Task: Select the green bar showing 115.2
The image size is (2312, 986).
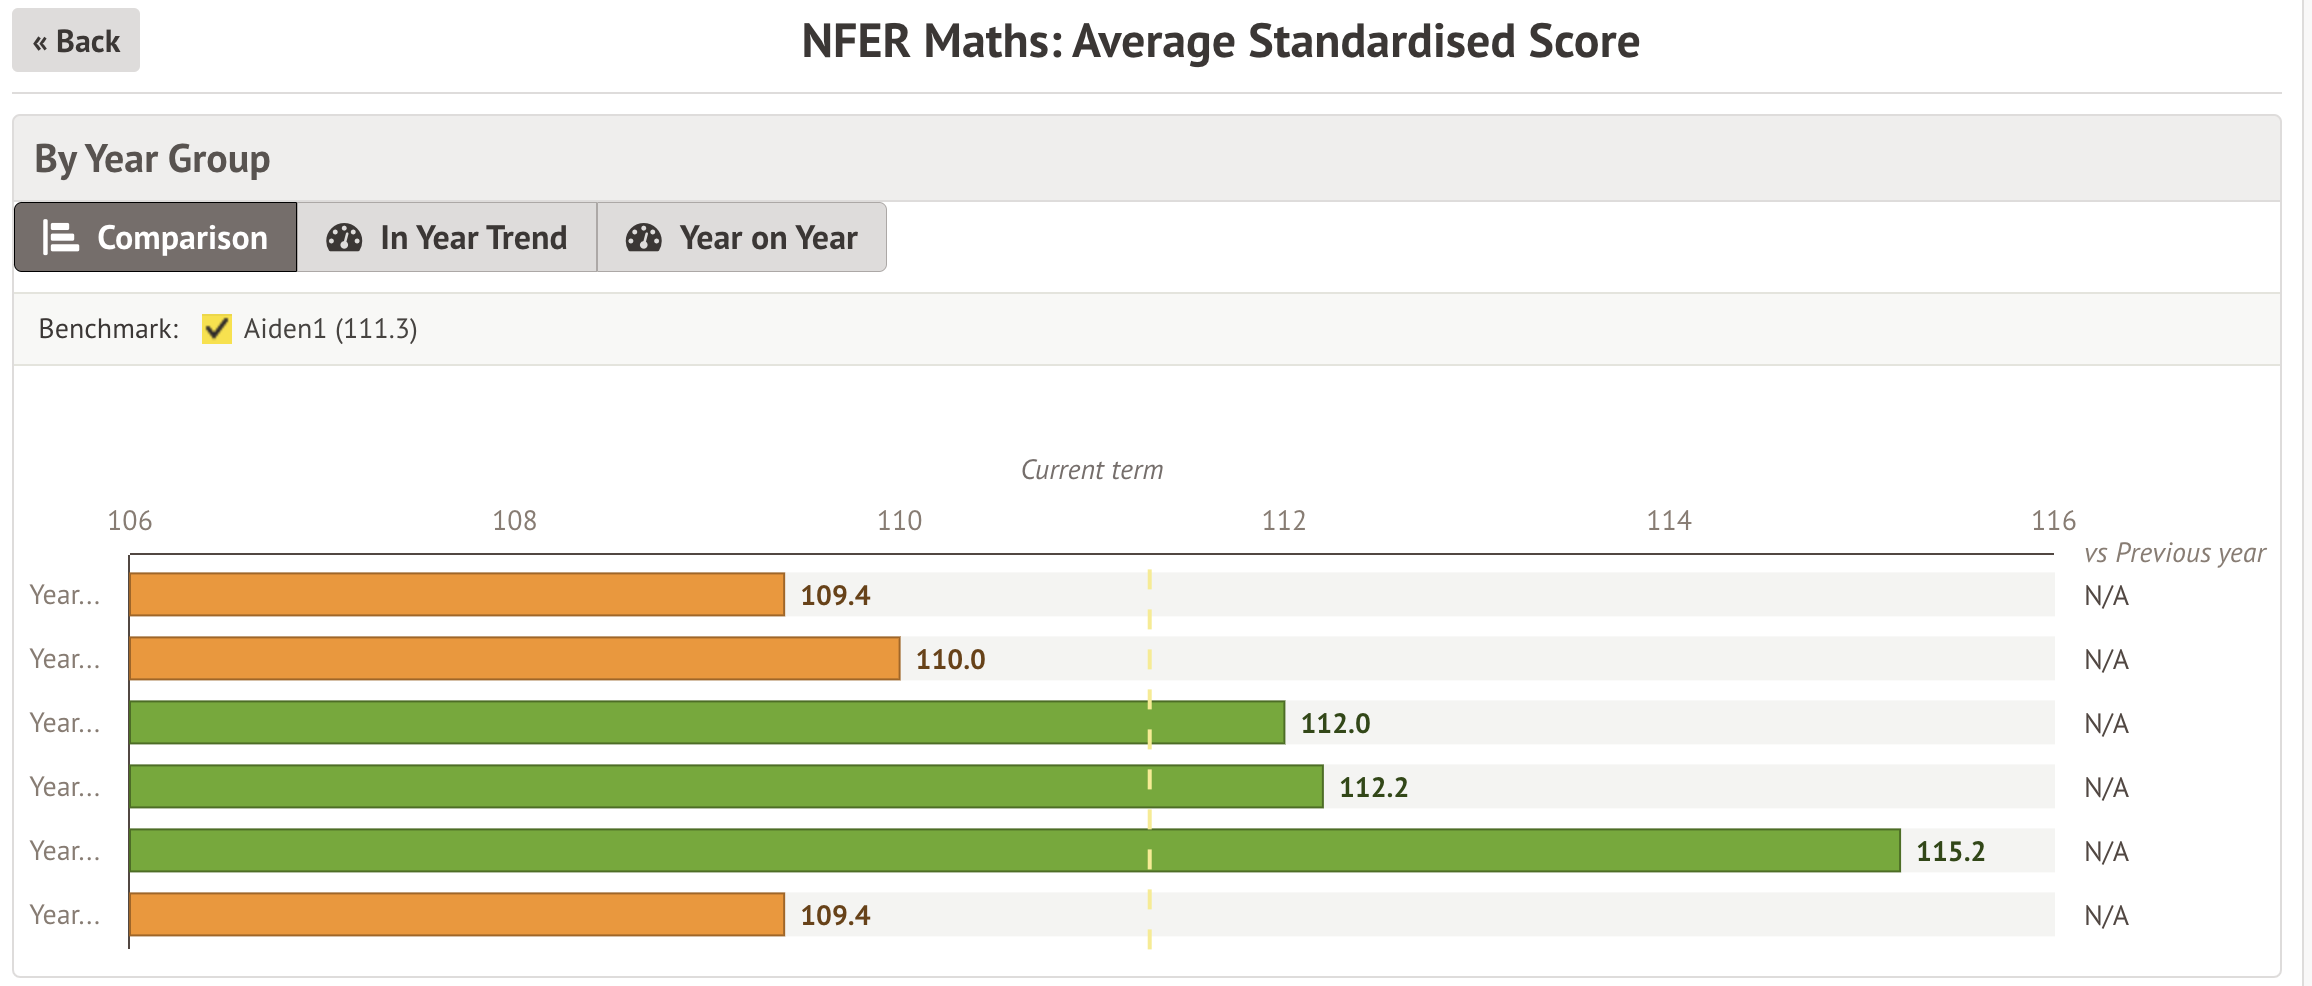Action: coord(1014,851)
